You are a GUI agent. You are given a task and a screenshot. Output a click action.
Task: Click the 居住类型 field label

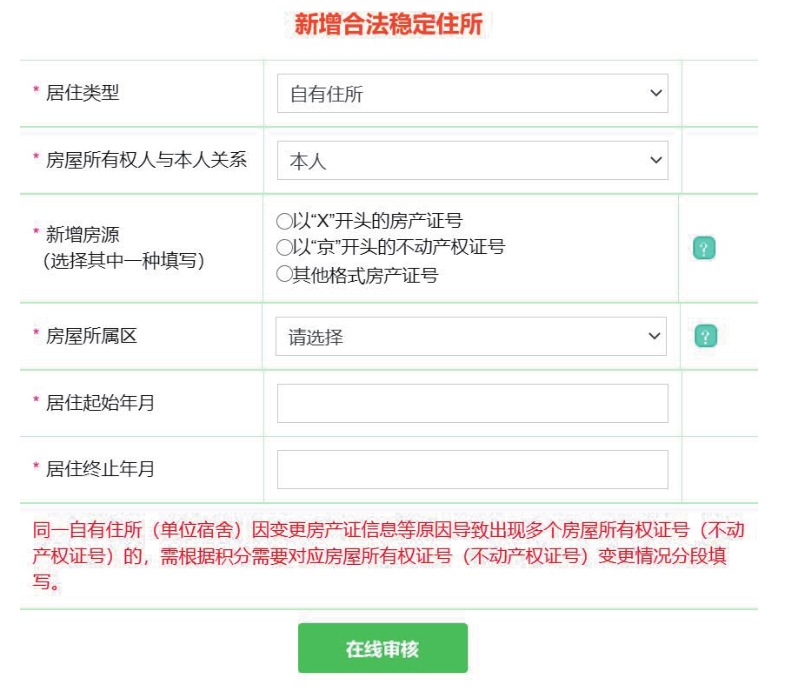(x=83, y=93)
